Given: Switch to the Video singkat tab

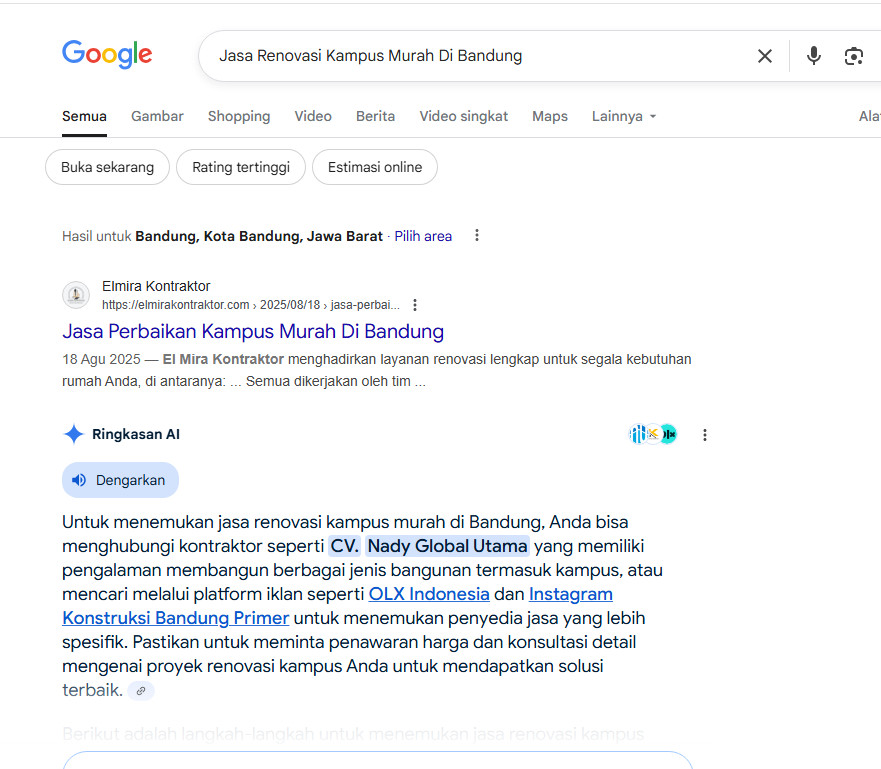Looking at the screenshot, I should 464,116.
